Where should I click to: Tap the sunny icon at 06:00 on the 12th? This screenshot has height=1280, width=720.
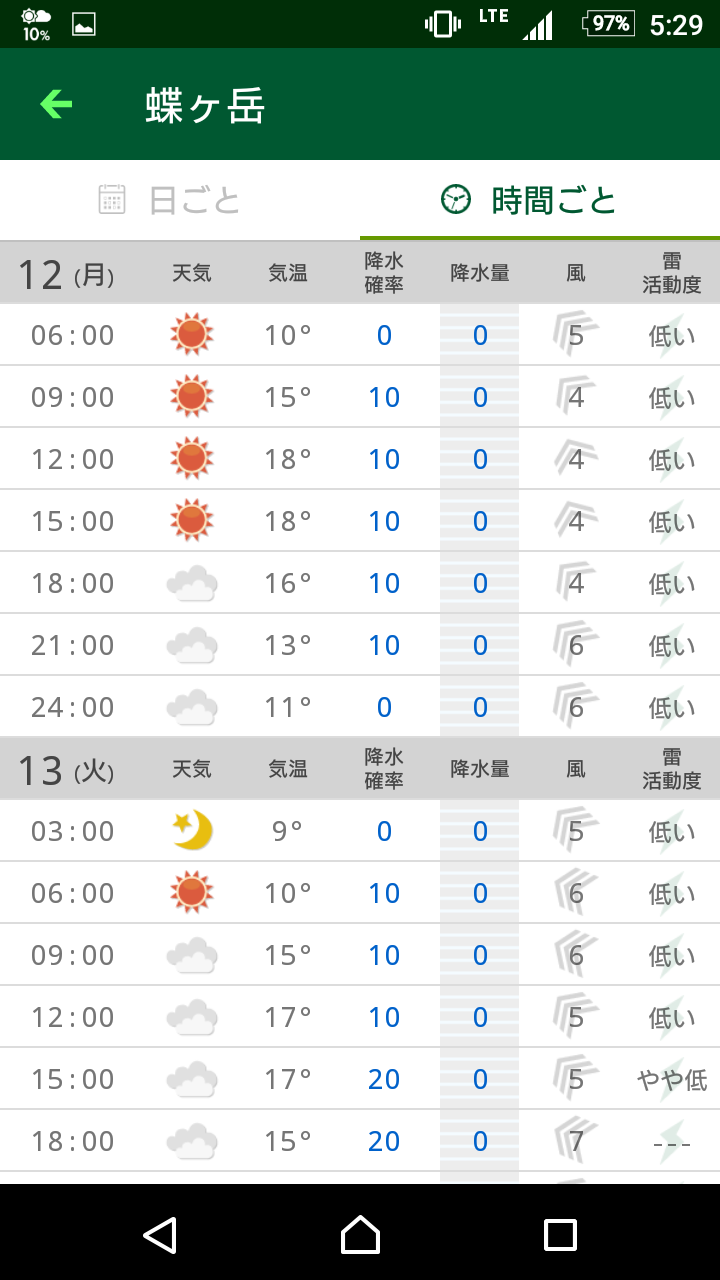pyautogui.click(x=192, y=335)
